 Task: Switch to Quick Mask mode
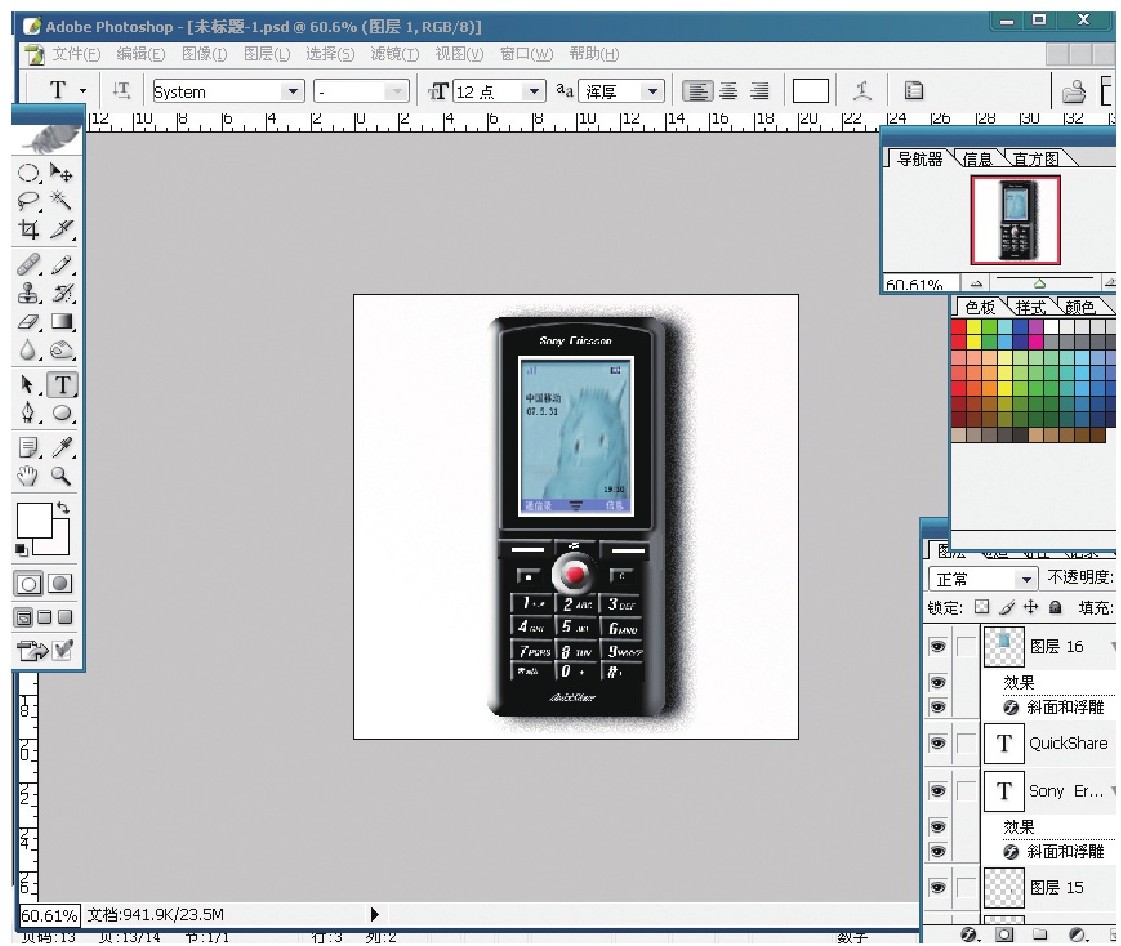point(61,583)
